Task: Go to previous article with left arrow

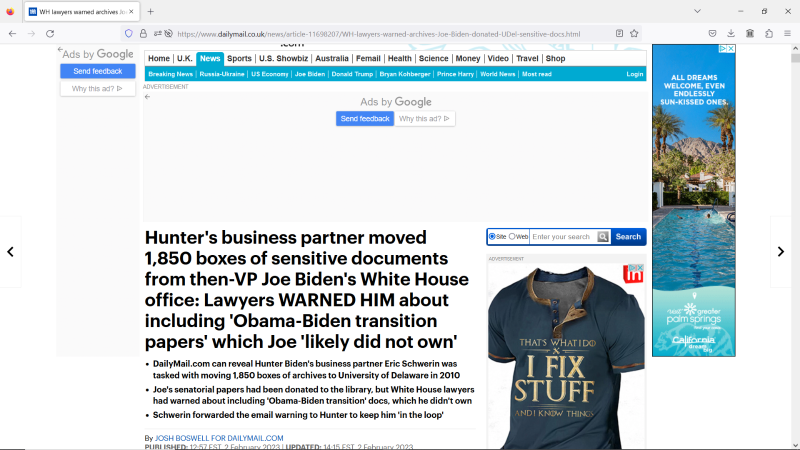Action: 10,252
